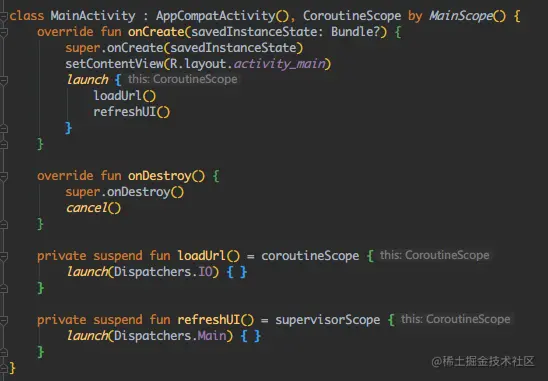Click fold end marker of class closing brace
The width and height of the screenshot is (548, 381).
coord(3,368)
